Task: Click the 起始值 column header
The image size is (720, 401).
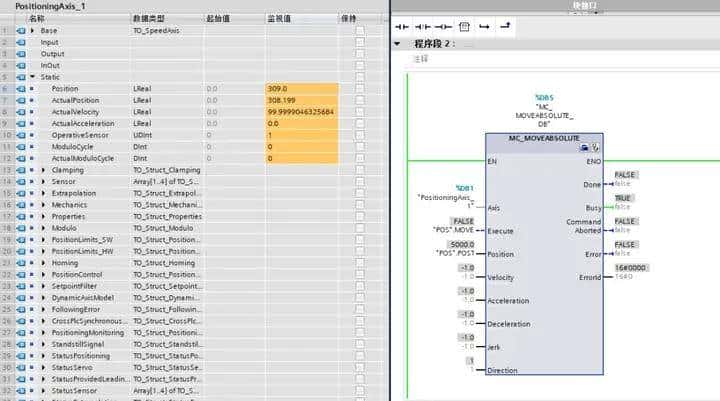Action: [218, 19]
